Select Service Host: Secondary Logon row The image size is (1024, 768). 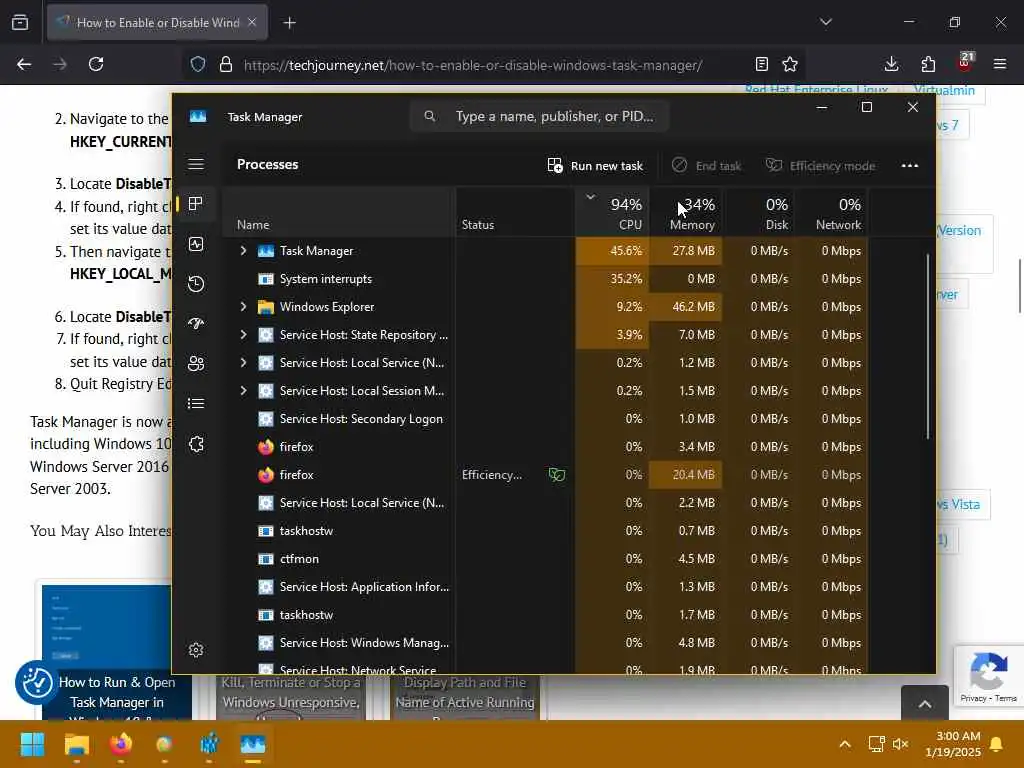click(x=545, y=419)
